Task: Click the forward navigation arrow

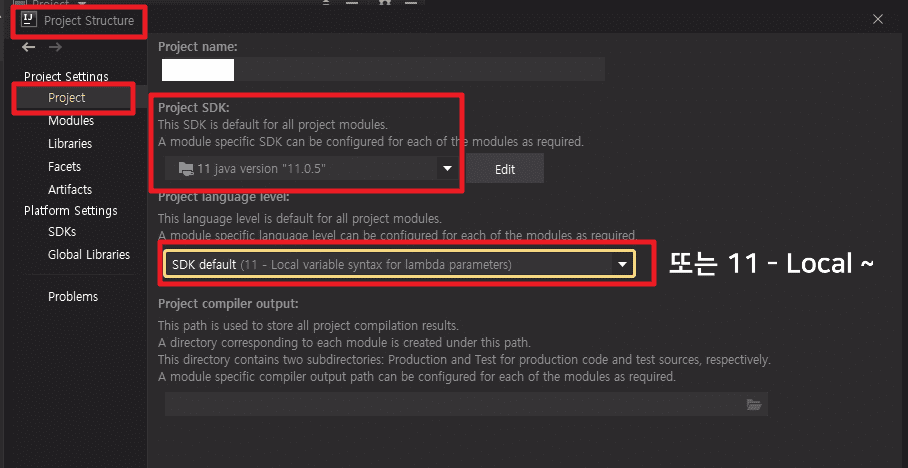Action: point(55,47)
